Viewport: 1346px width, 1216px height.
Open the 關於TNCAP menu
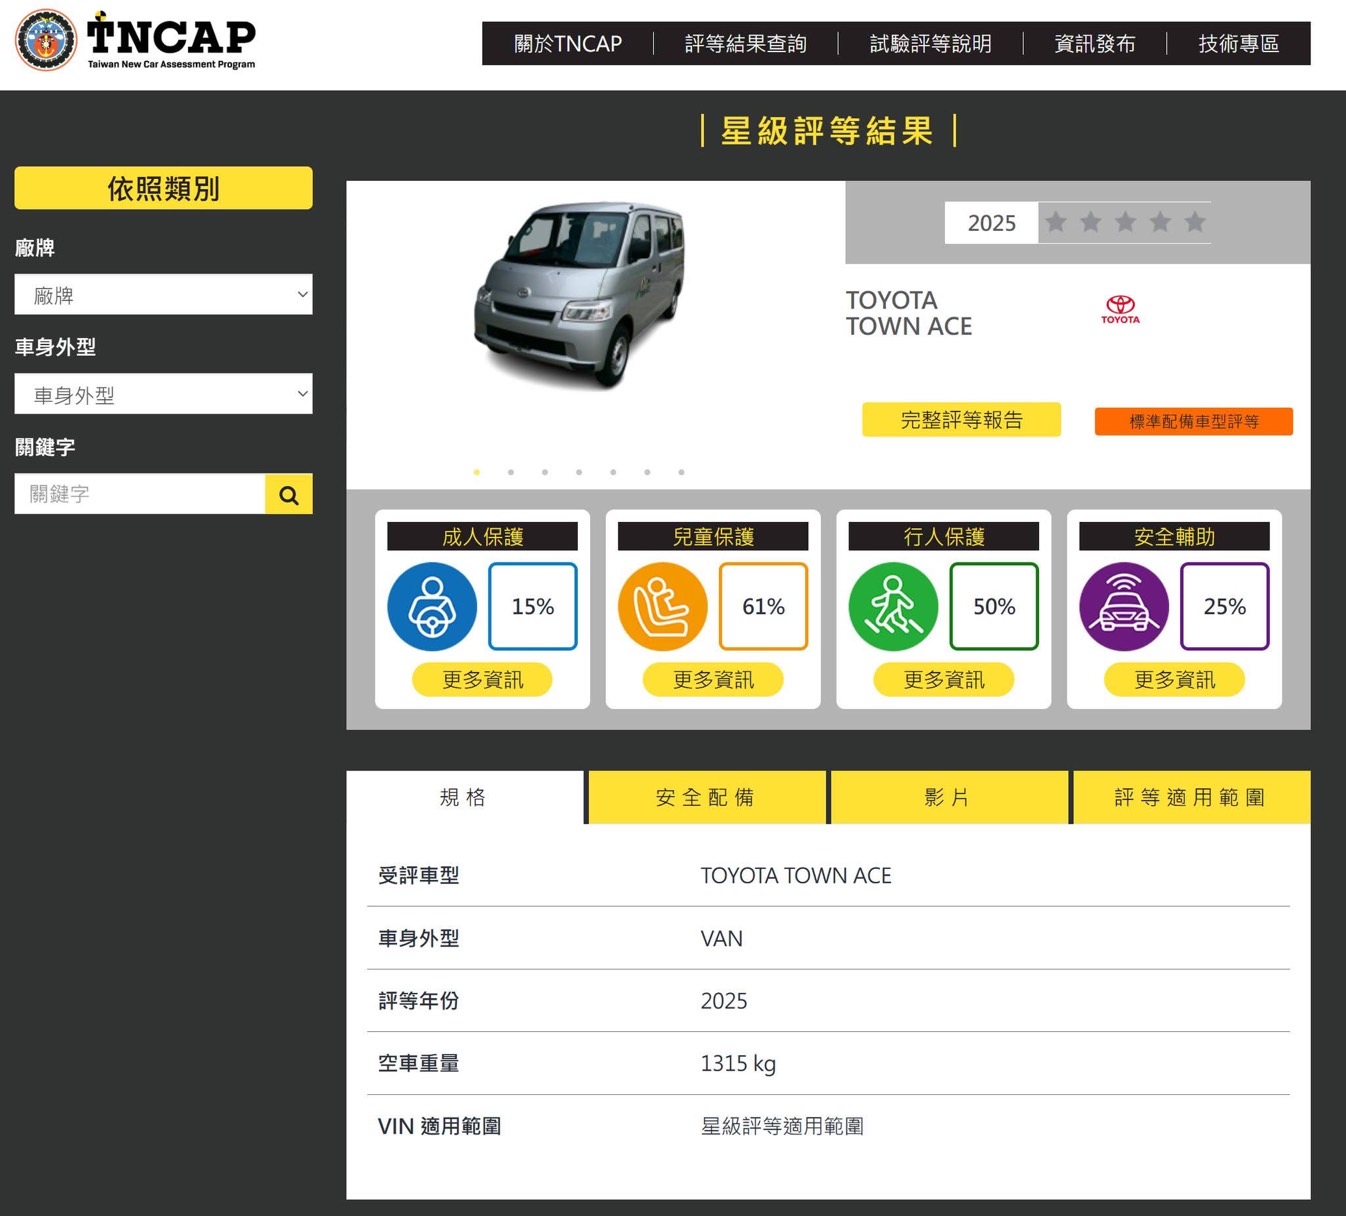tap(568, 44)
